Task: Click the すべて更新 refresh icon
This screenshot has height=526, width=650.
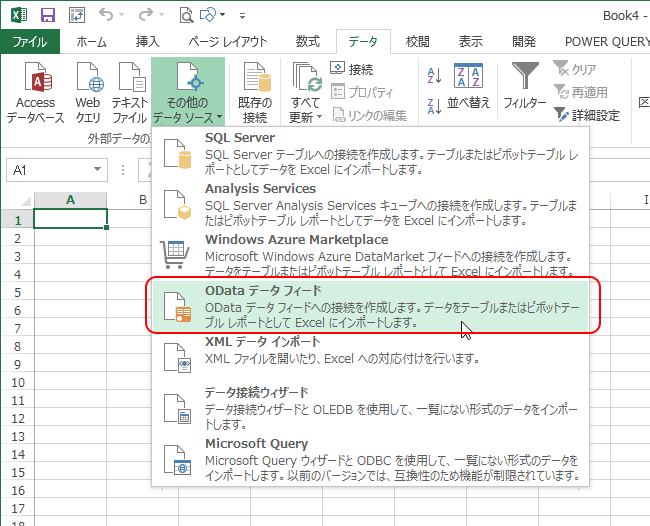Action: (306, 77)
